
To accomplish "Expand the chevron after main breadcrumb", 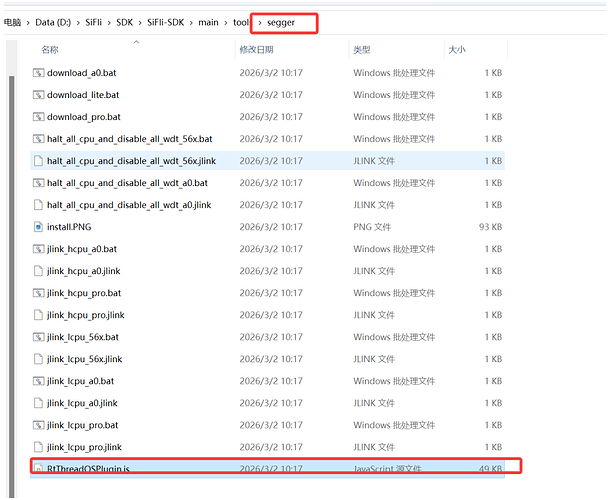I will (226, 23).
